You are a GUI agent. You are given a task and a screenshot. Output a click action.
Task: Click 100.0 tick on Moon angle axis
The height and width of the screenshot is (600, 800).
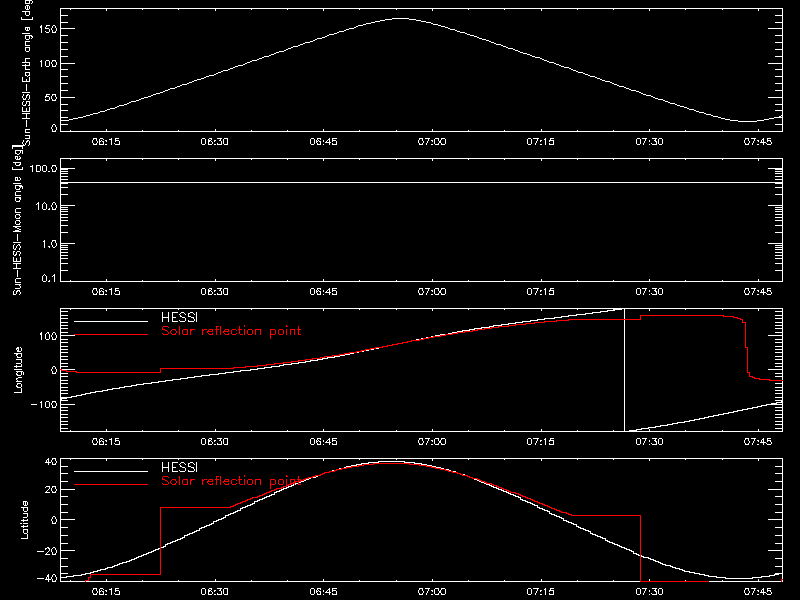coord(44,169)
